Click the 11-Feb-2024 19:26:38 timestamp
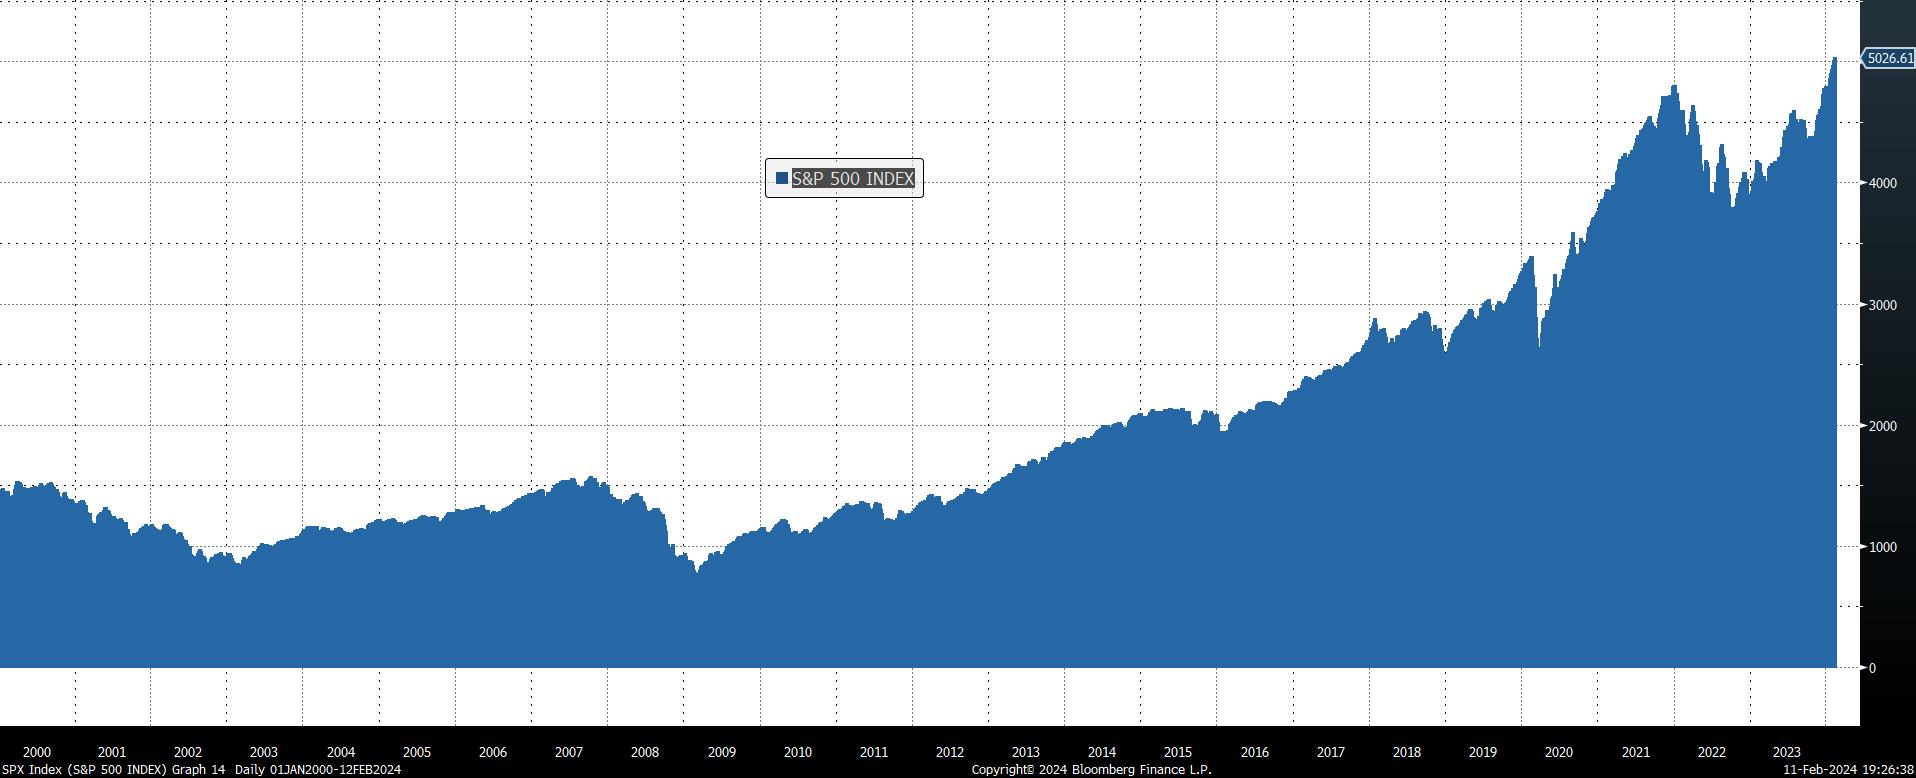Image resolution: width=1916 pixels, height=778 pixels. 1848,769
